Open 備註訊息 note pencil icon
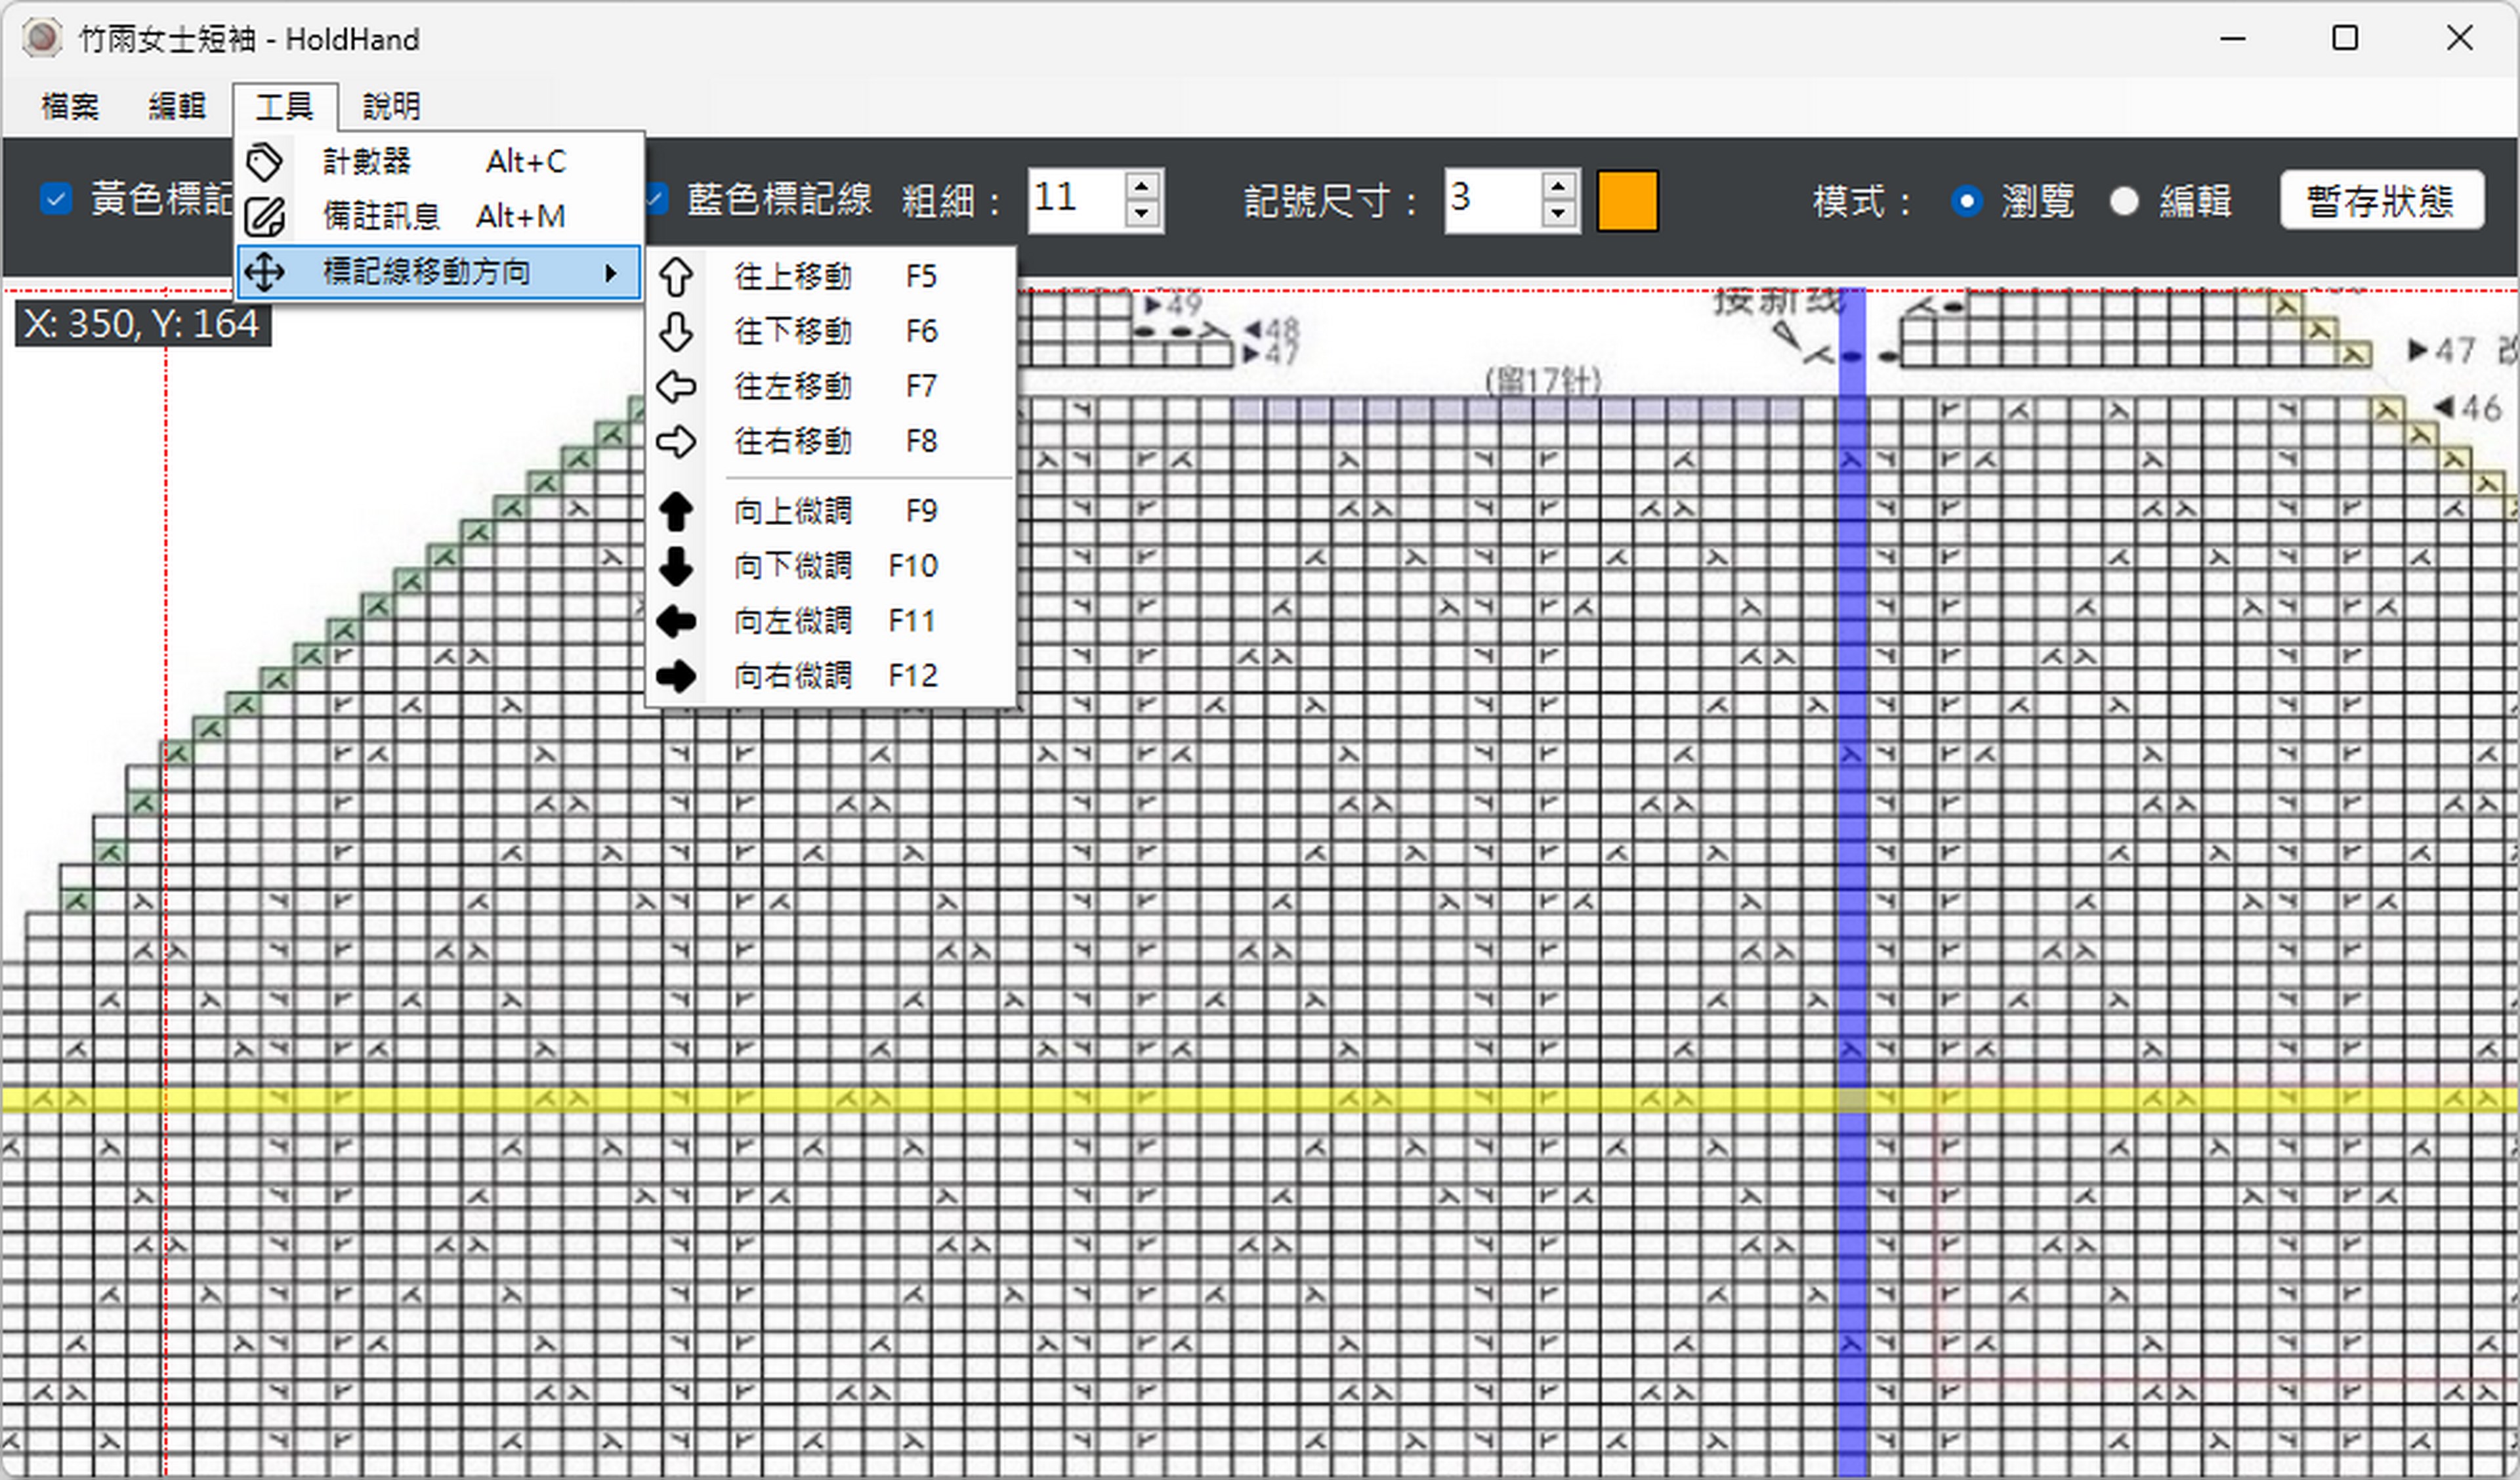 (264, 217)
